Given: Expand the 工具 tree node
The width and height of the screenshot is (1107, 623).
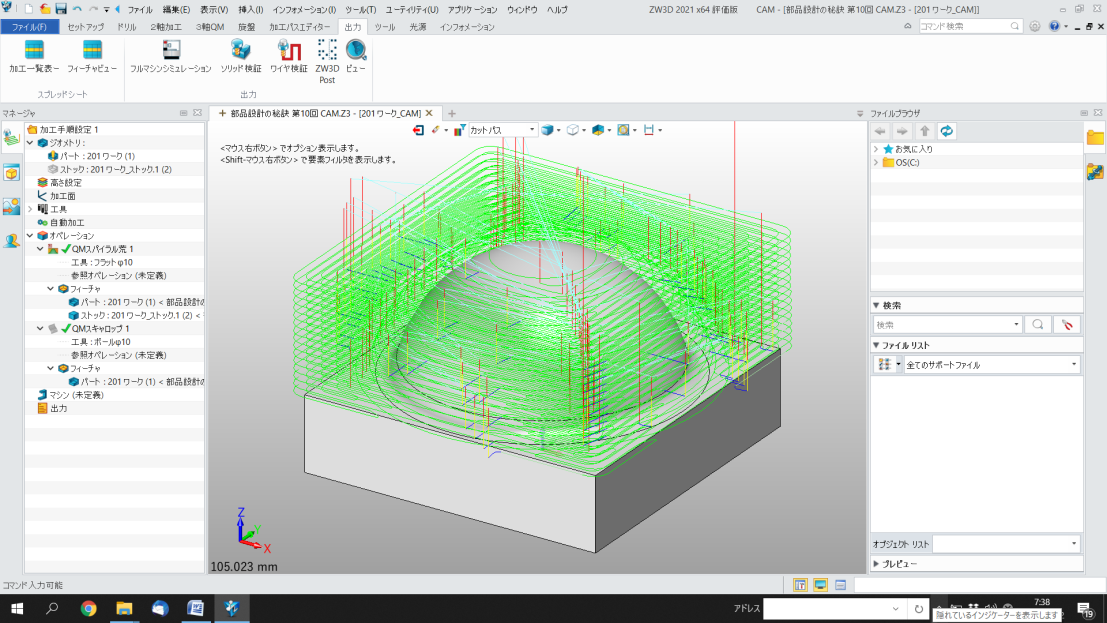Looking at the screenshot, I should click(30, 209).
